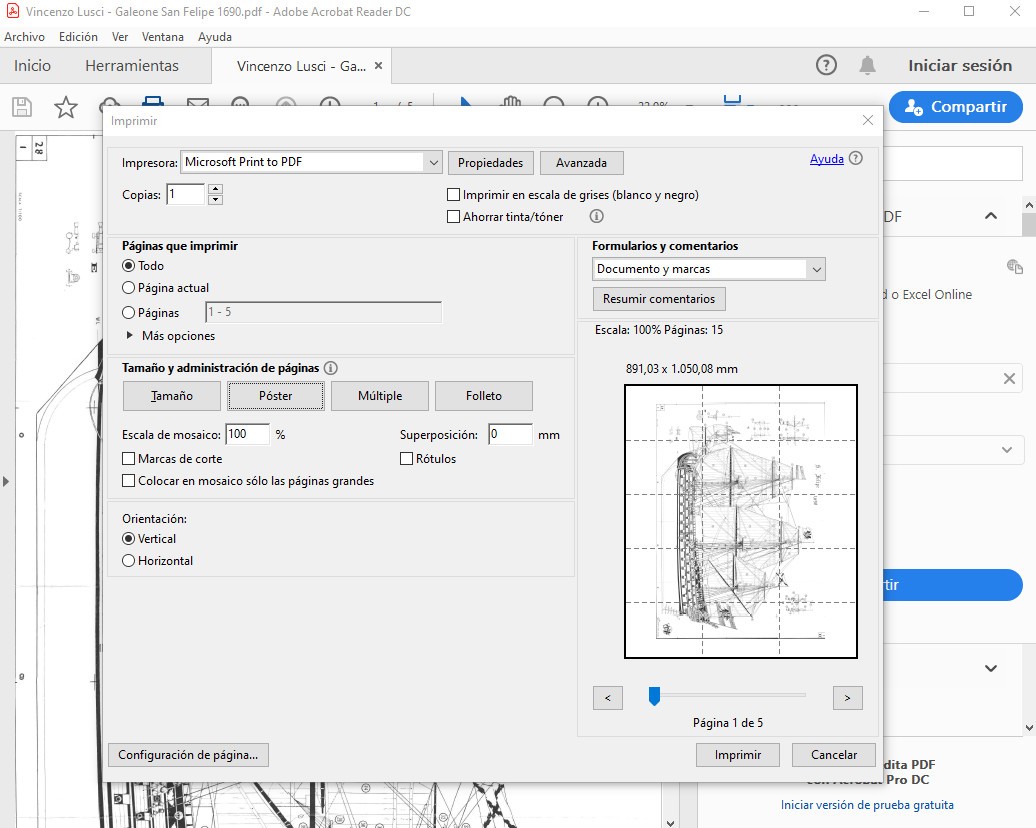Open the help question mark icon near sign-in
Image resolution: width=1036 pixels, height=828 pixels.
826,66
